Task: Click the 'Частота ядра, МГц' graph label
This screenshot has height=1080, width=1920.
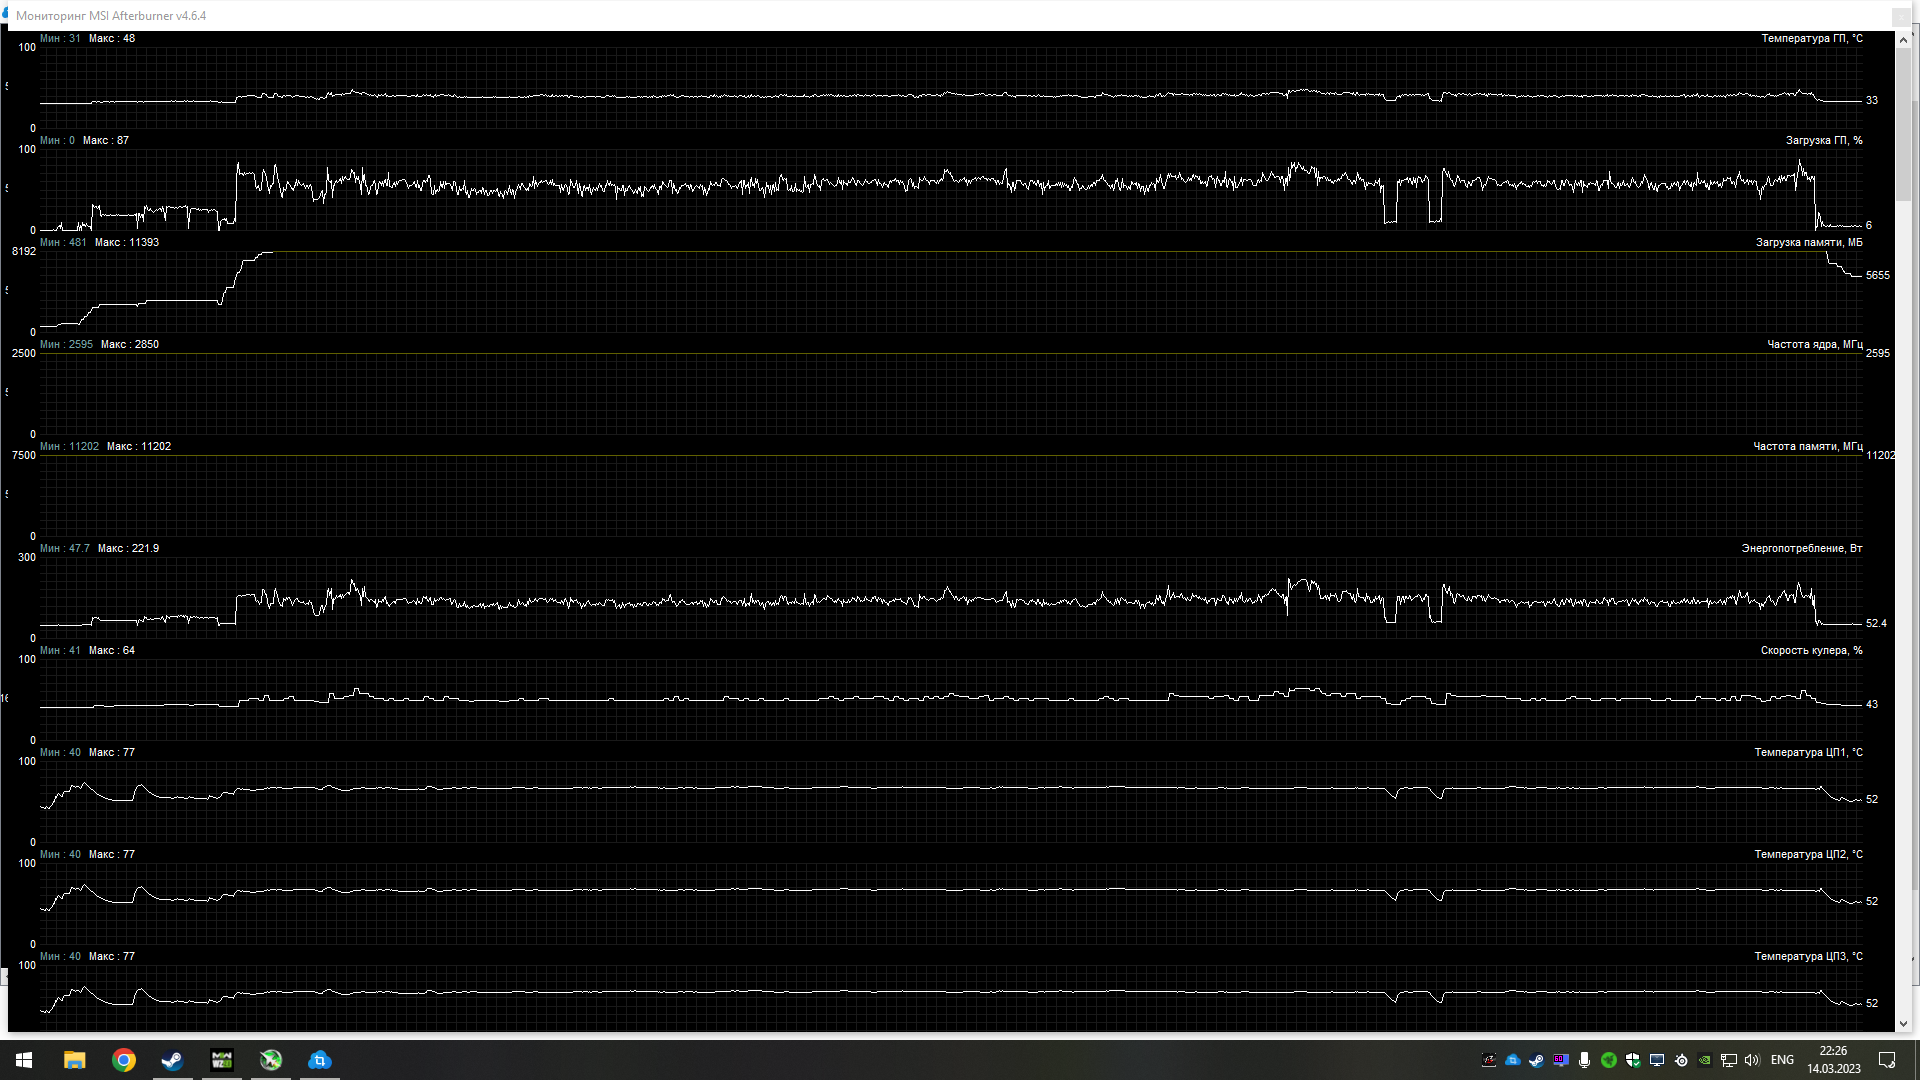Action: tap(1815, 345)
